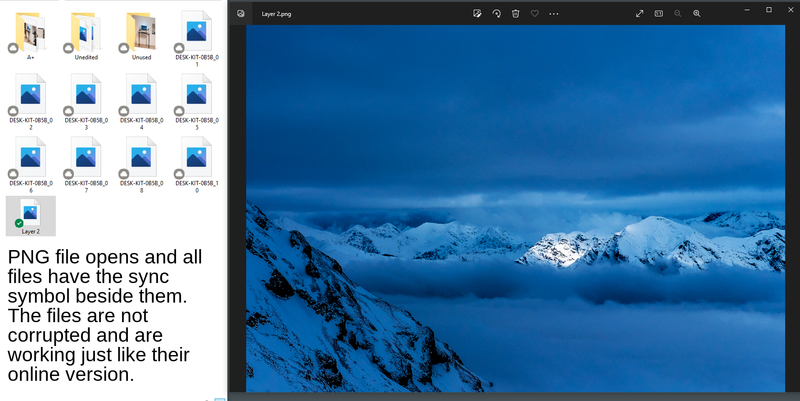
Task: Zoom in using the plus magnifier icon
Action: (x=697, y=13)
